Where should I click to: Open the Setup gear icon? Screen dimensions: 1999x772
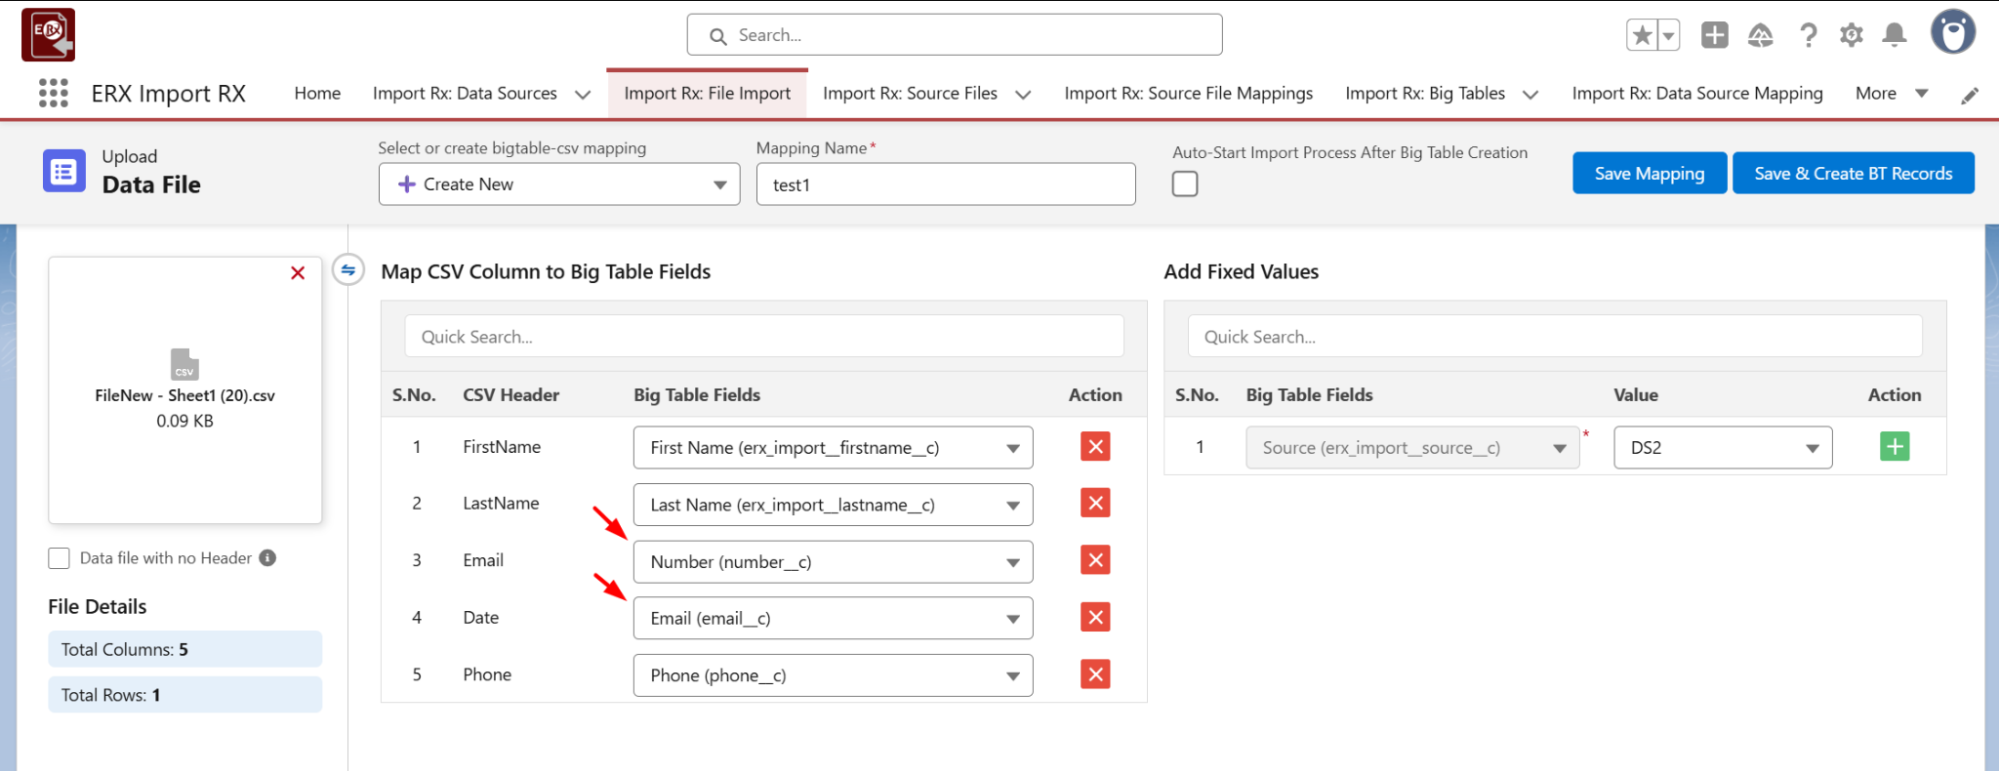pos(1851,36)
